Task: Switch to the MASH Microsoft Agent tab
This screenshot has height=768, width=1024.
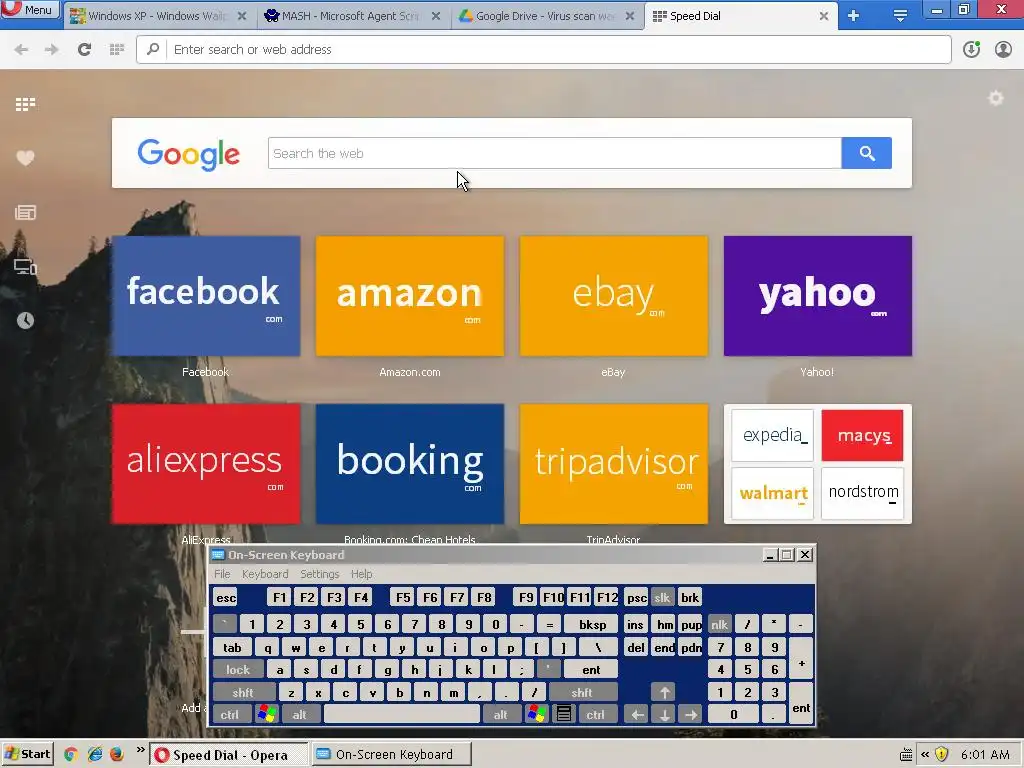Action: [x=353, y=16]
